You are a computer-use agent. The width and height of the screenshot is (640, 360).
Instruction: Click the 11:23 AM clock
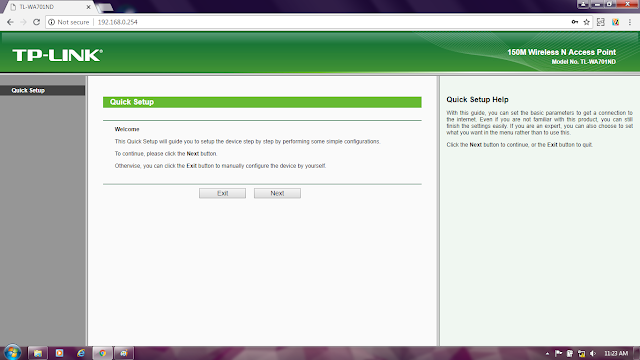pyautogui.click(x=616, y=353)
